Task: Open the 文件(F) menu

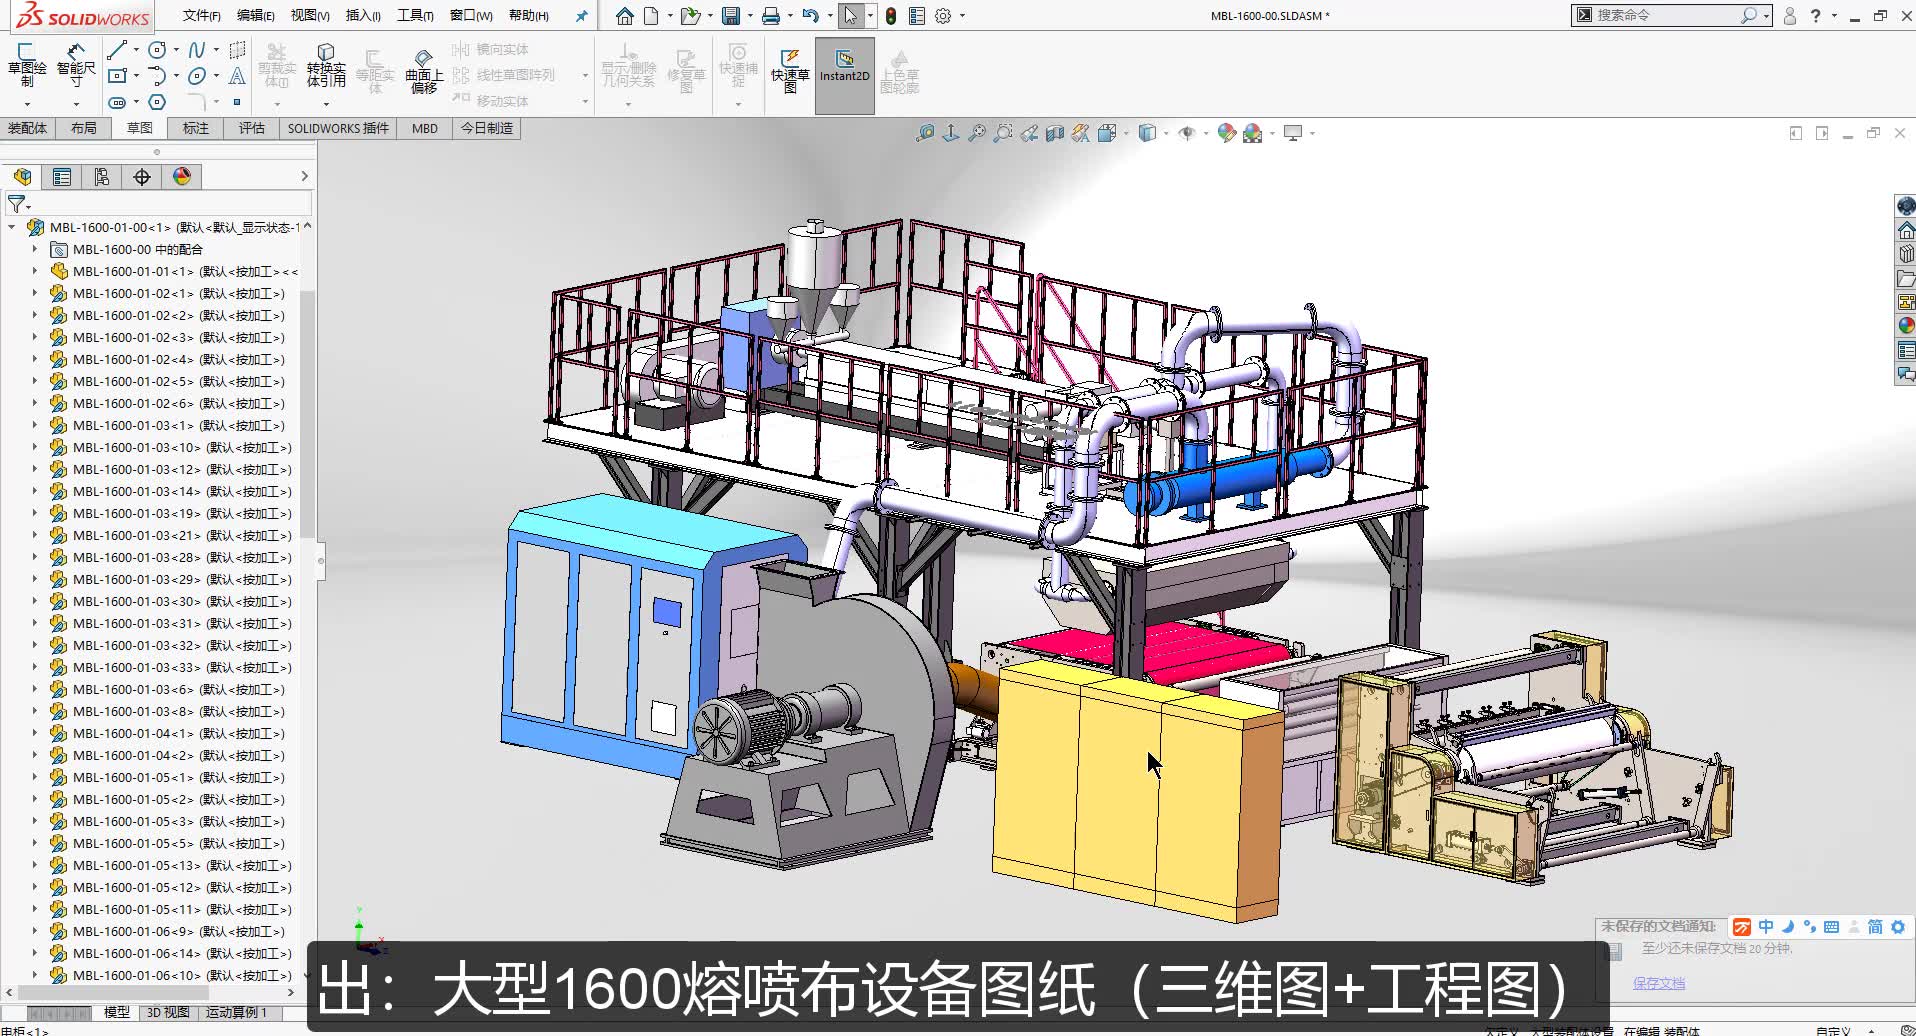Action: coord(202,16)
